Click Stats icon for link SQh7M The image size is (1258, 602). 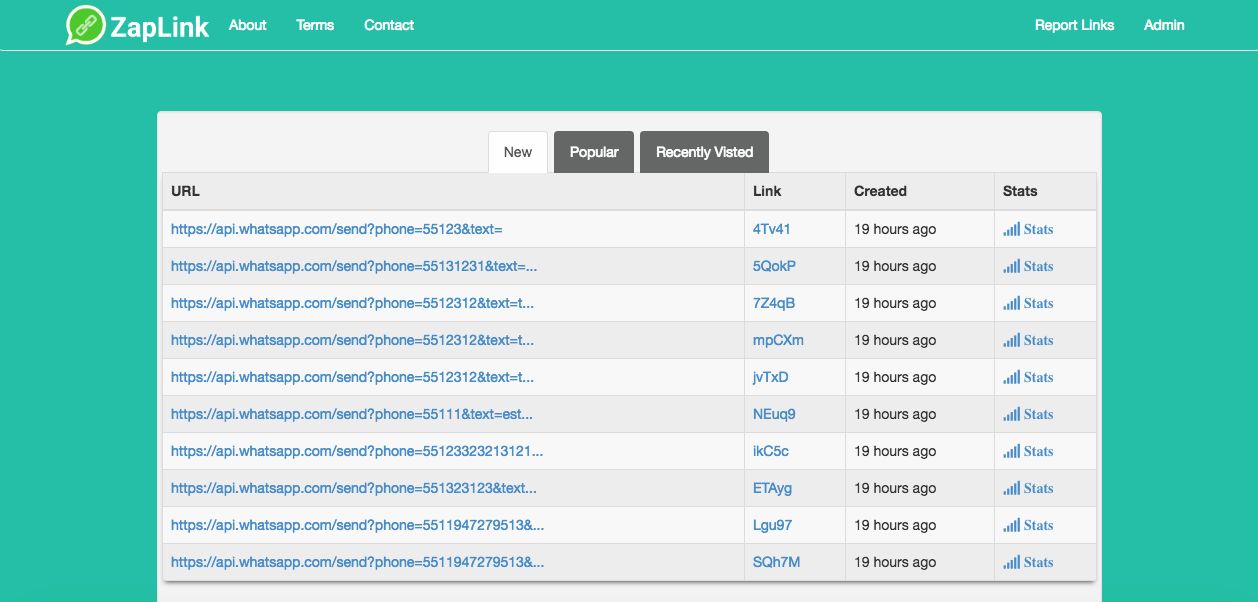[x=1012, y=562]
